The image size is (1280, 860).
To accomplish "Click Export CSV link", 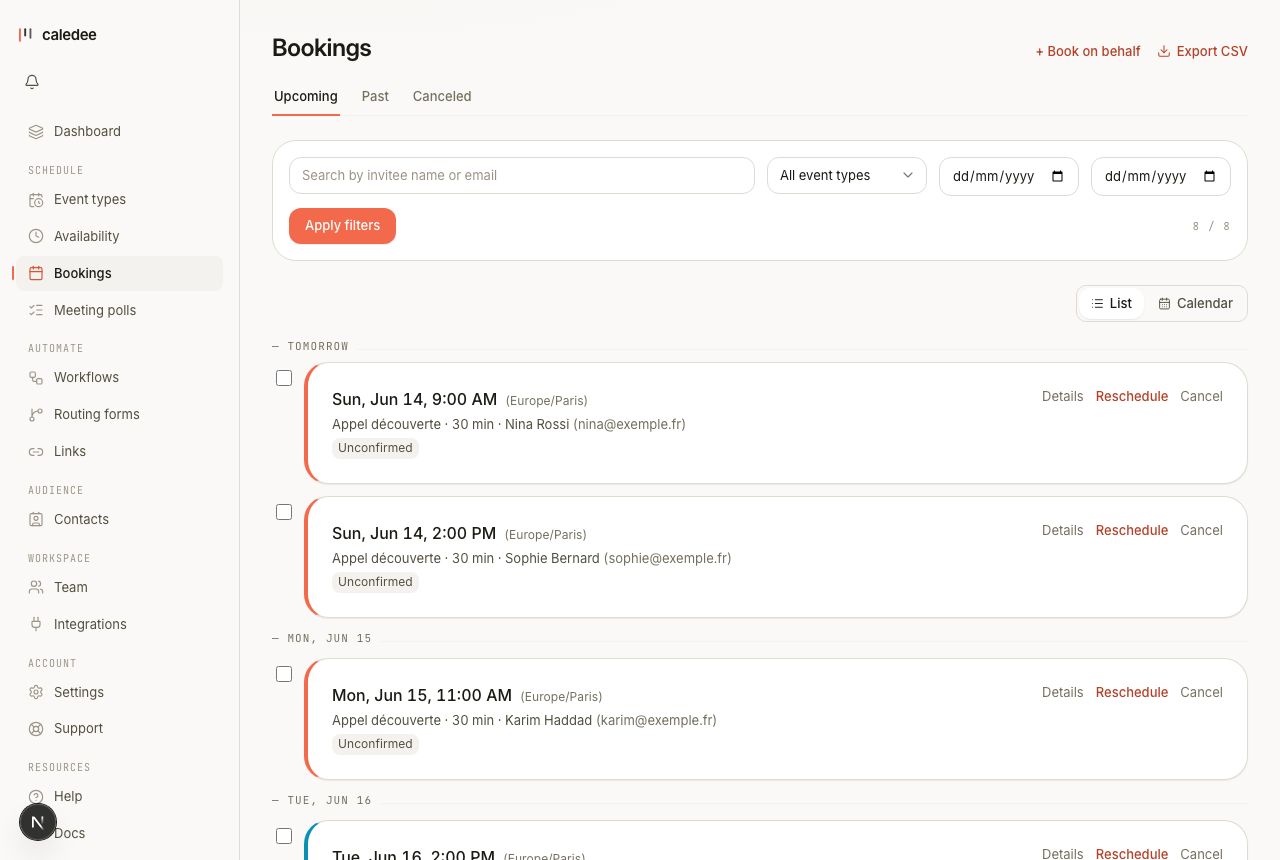I will click(1202, 51).
